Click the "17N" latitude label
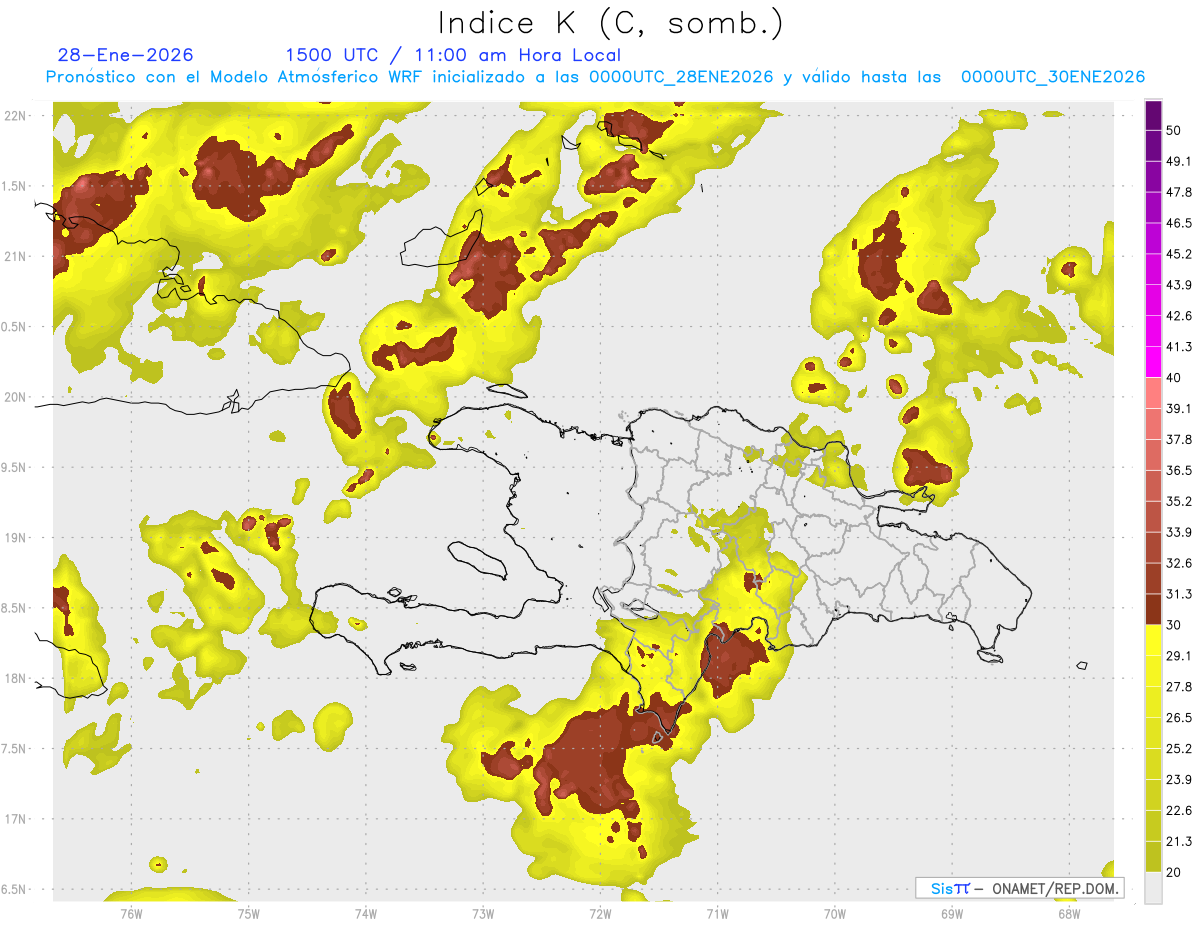This screenshot has width=1200, height=927. pos(16,819)
